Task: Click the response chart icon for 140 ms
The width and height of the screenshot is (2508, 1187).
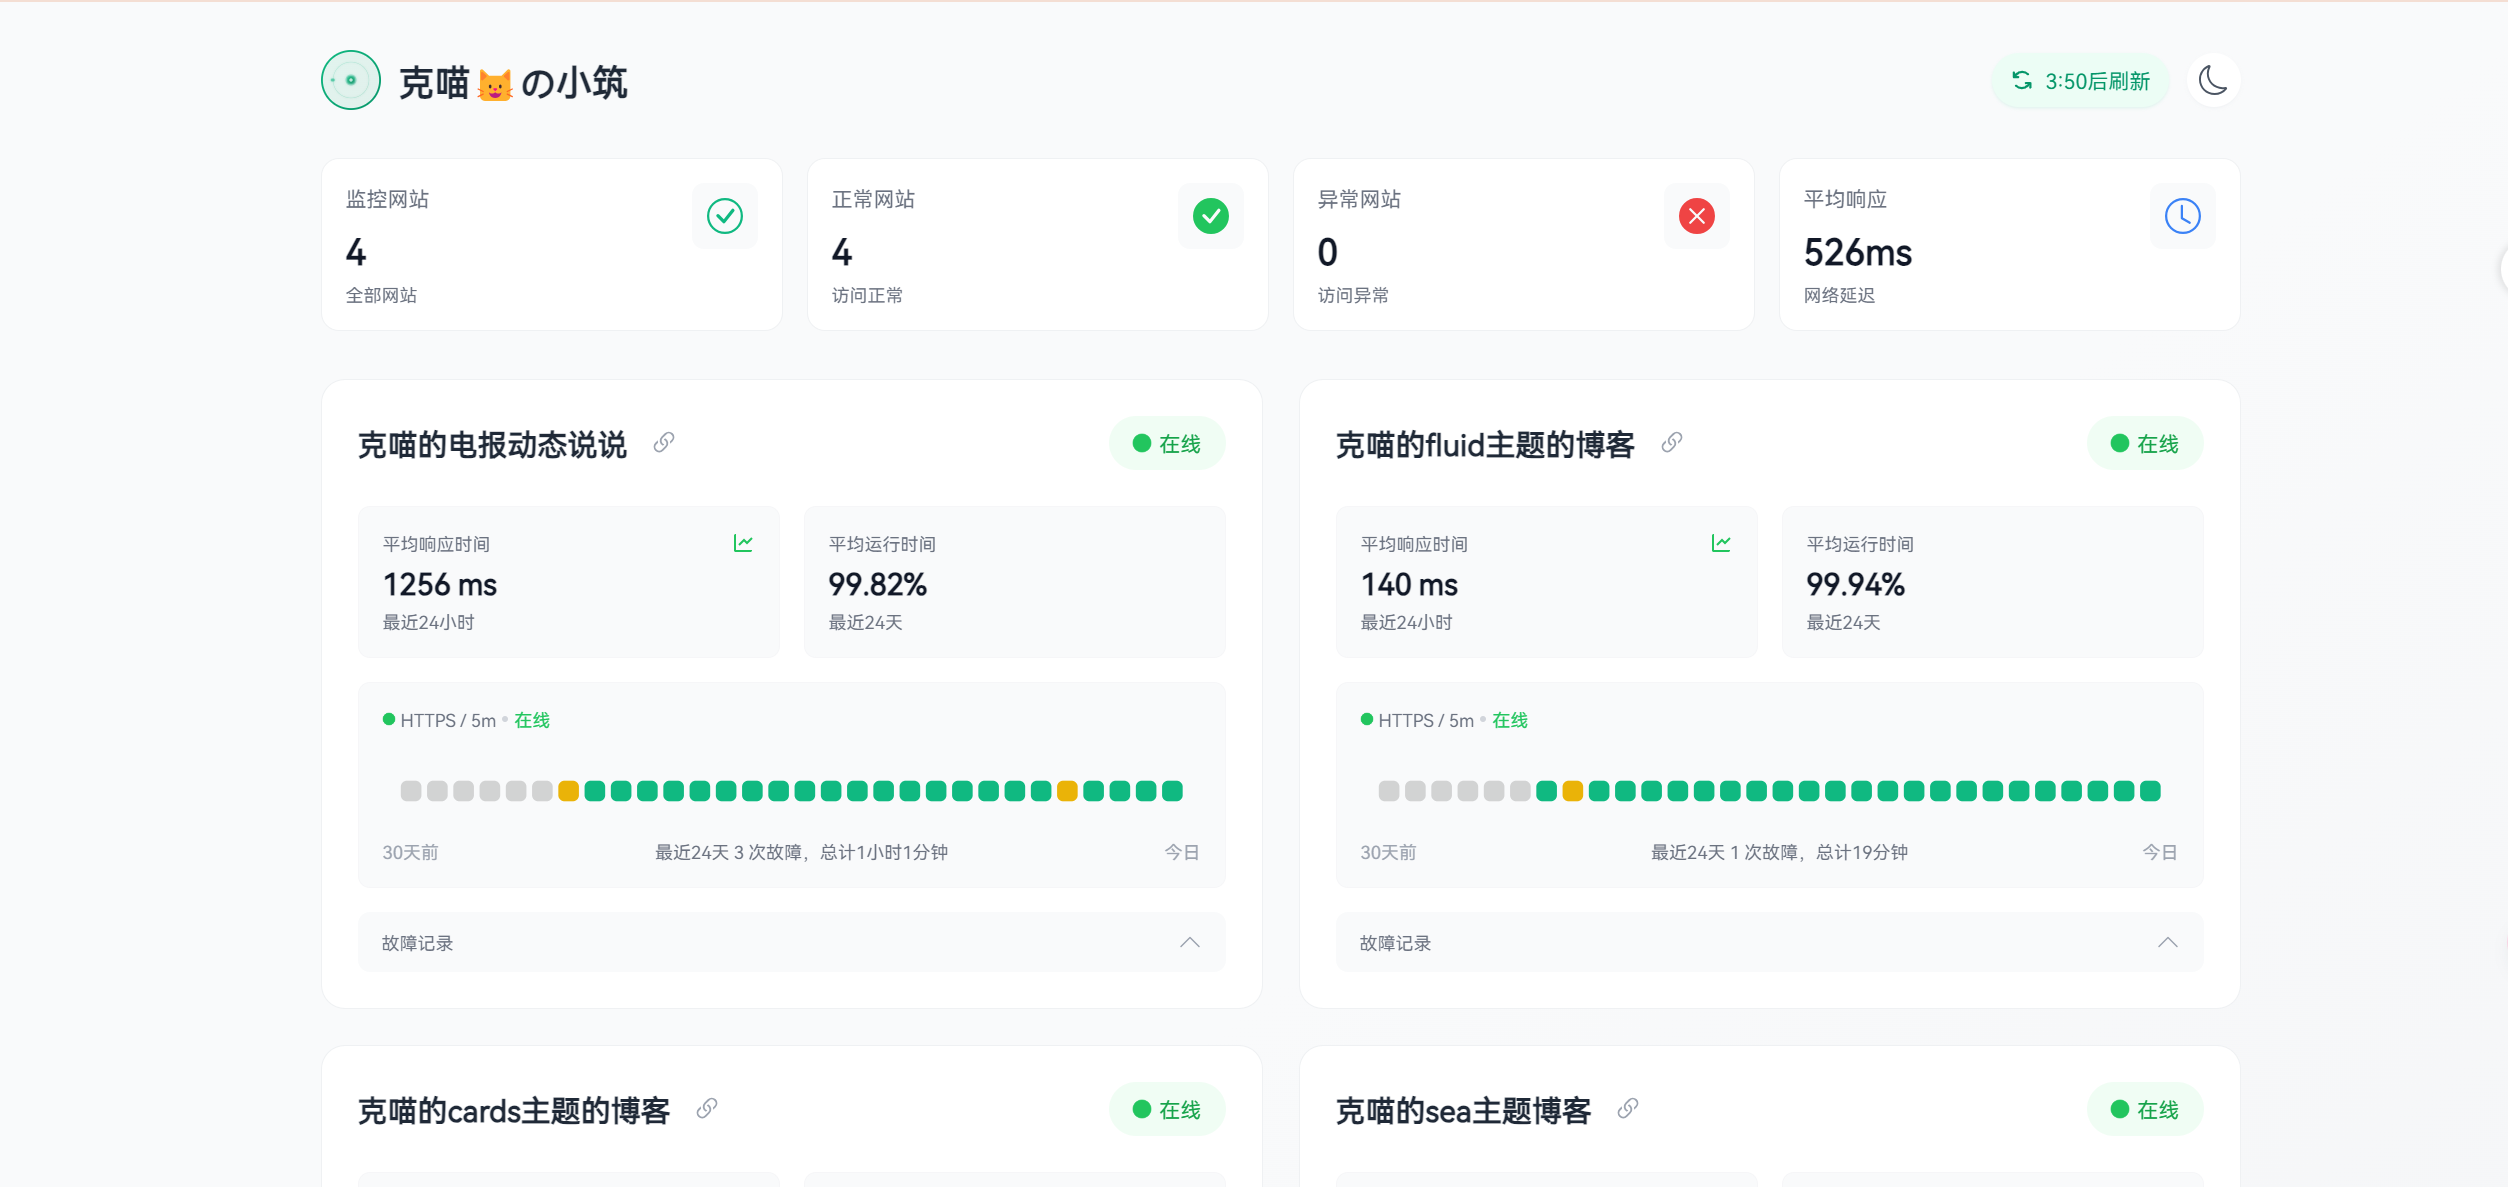Action: click(x=1721, y=543)
